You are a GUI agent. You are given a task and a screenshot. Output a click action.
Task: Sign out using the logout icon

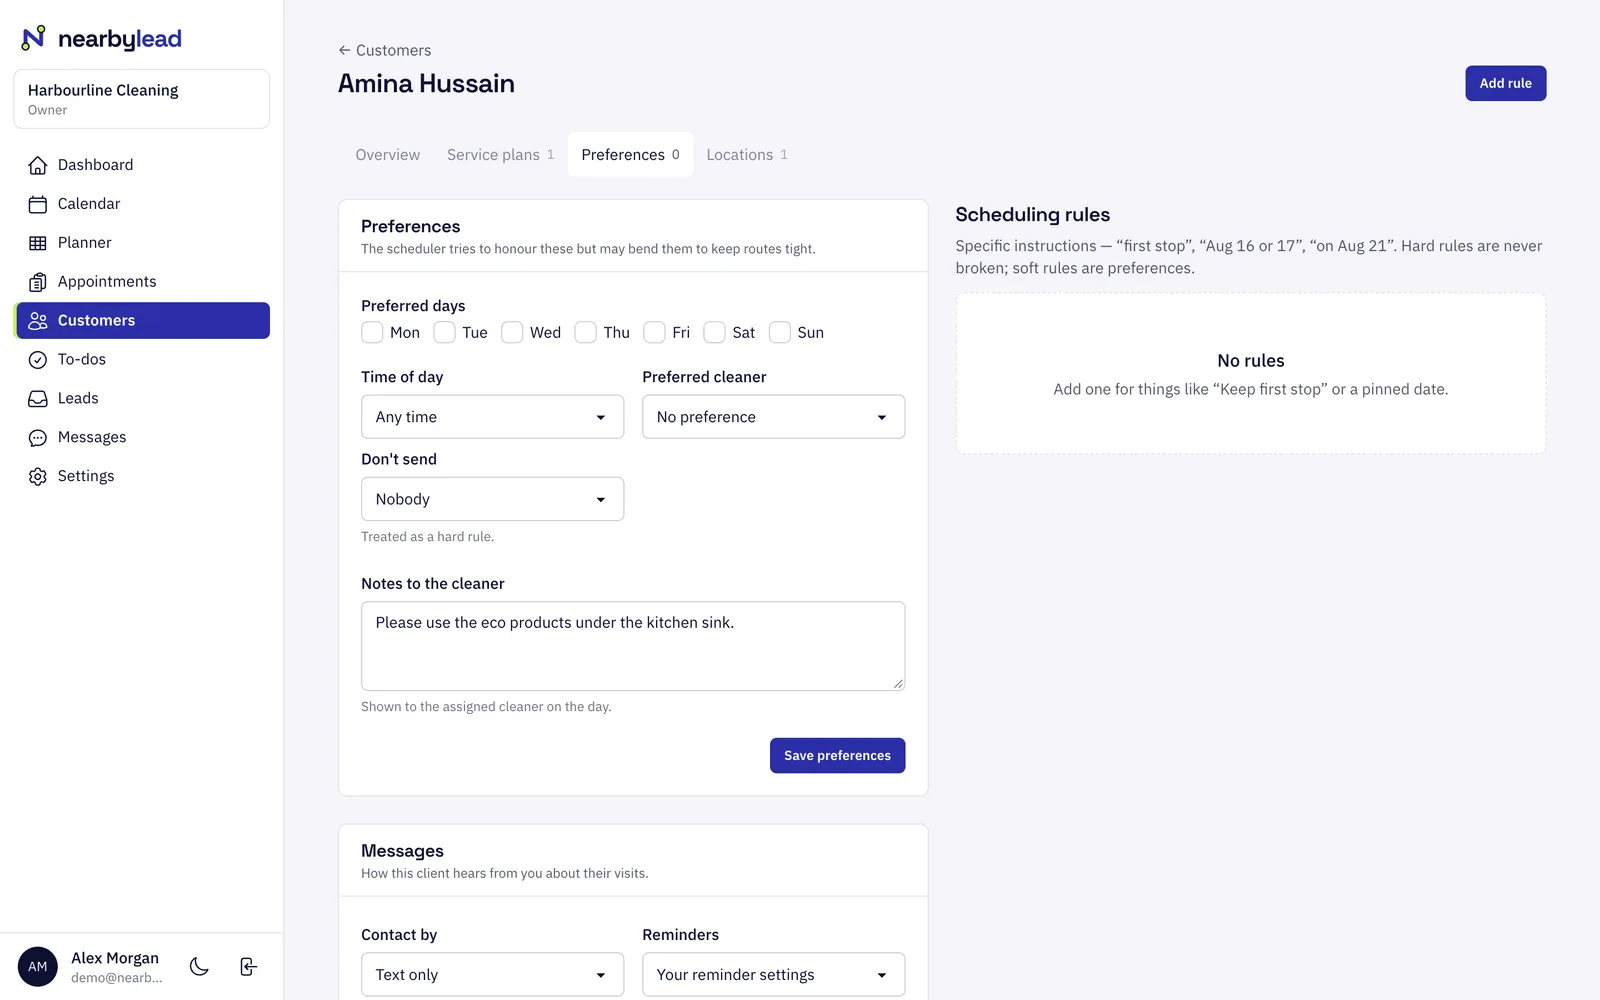tap(249, 966)
